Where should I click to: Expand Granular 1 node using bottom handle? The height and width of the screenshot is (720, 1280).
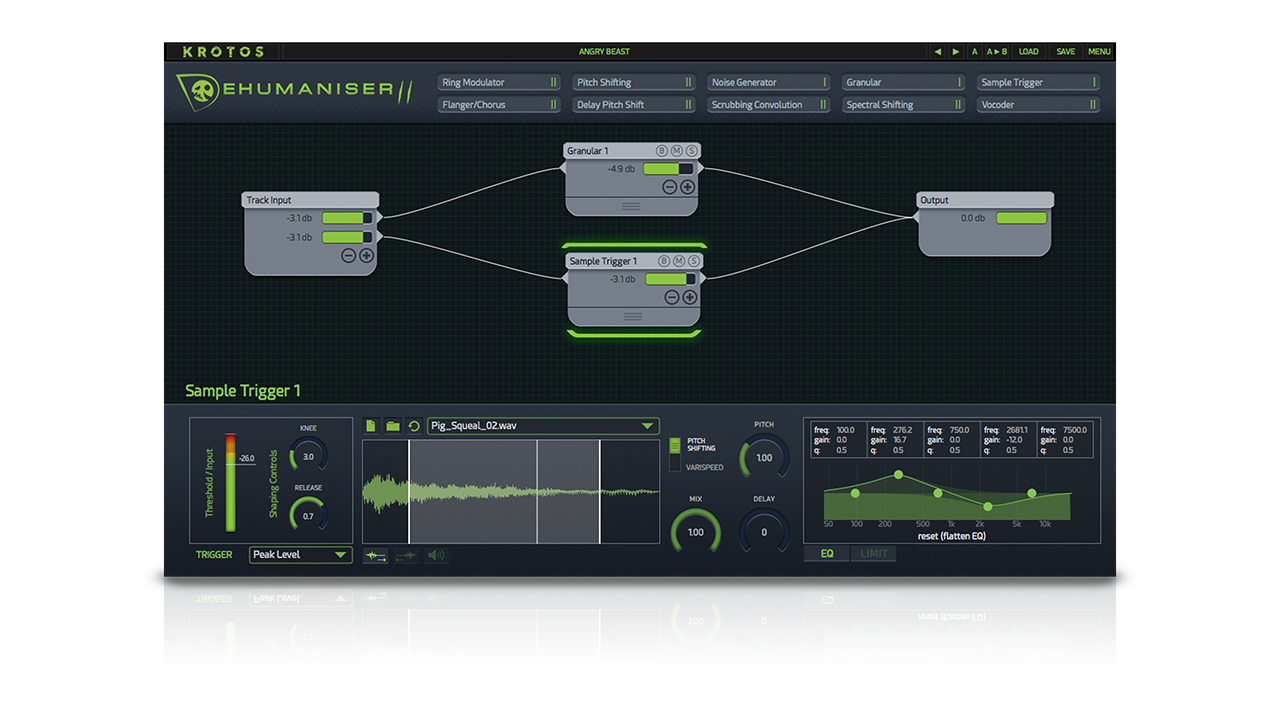click(x=631, y=206)
